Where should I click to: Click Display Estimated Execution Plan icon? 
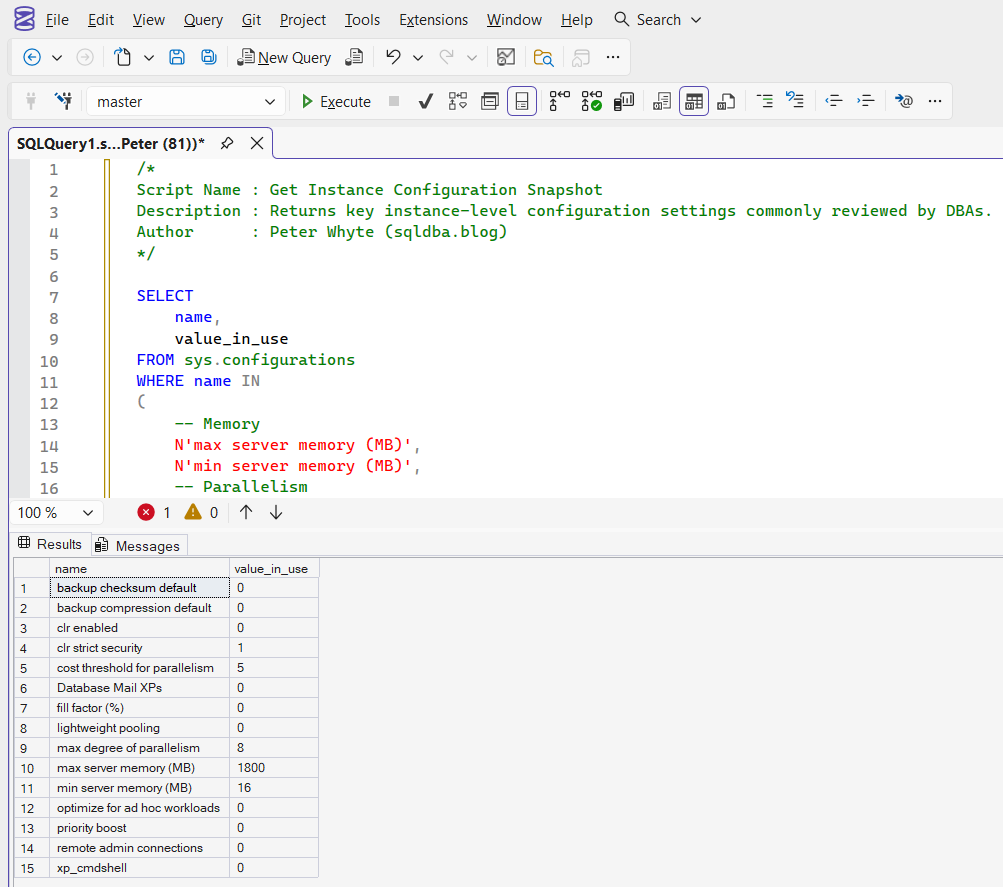(x=458, y=101)
